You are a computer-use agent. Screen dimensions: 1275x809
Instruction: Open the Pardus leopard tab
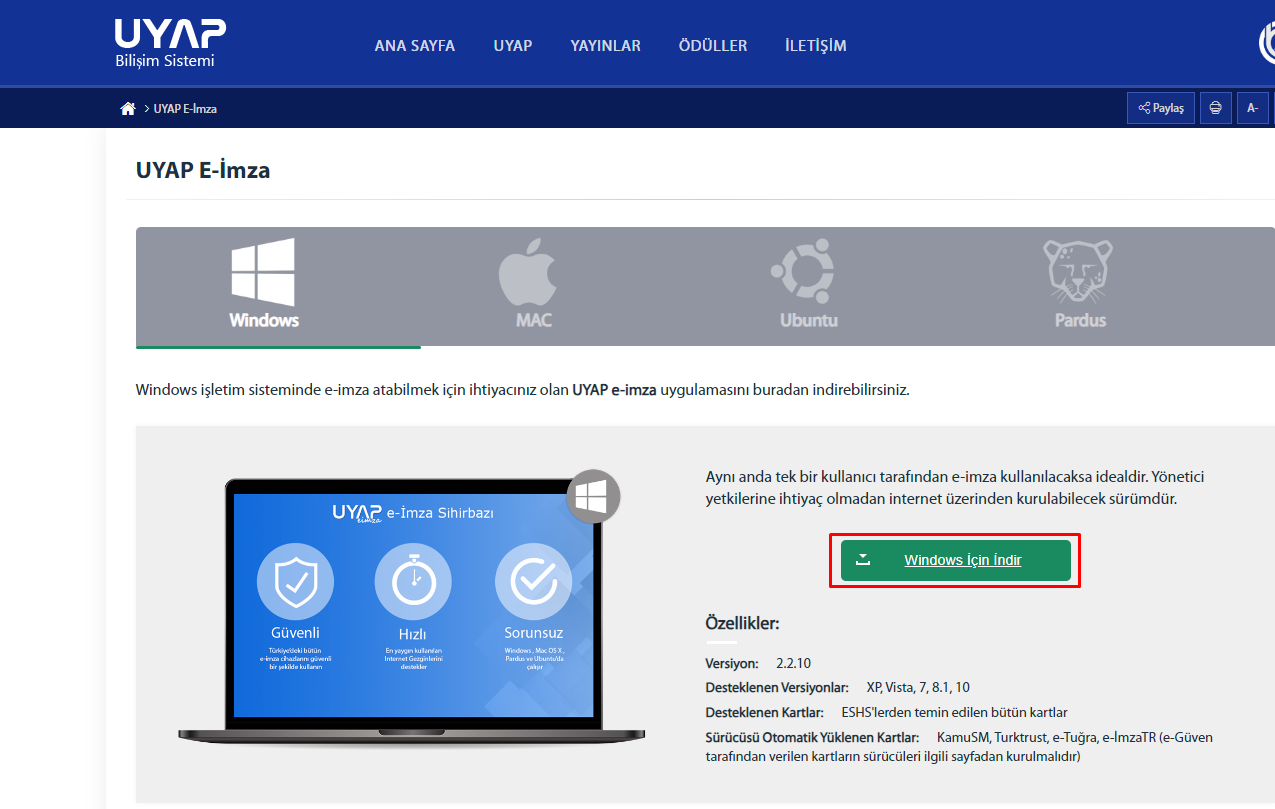click(1080, 285)
